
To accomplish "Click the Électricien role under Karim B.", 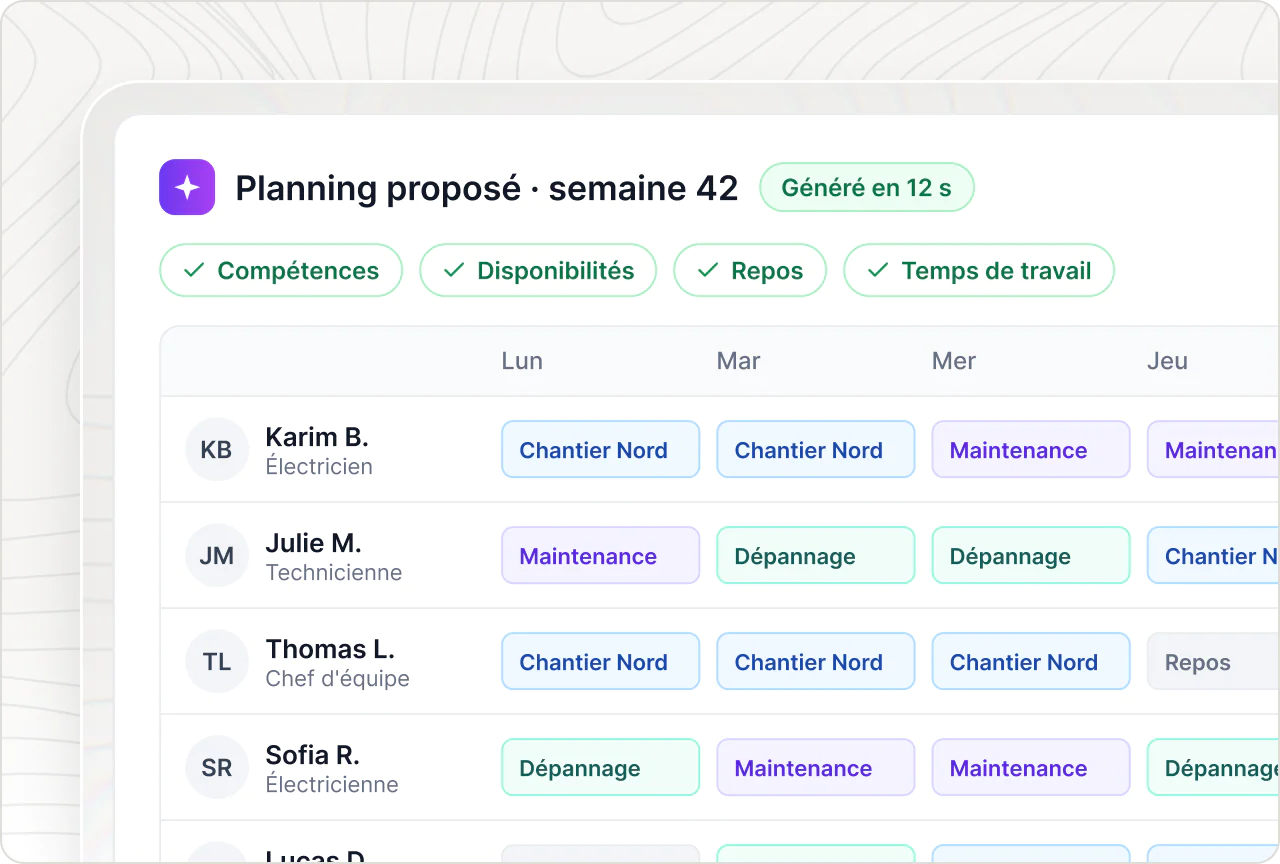I will (319, 467).
